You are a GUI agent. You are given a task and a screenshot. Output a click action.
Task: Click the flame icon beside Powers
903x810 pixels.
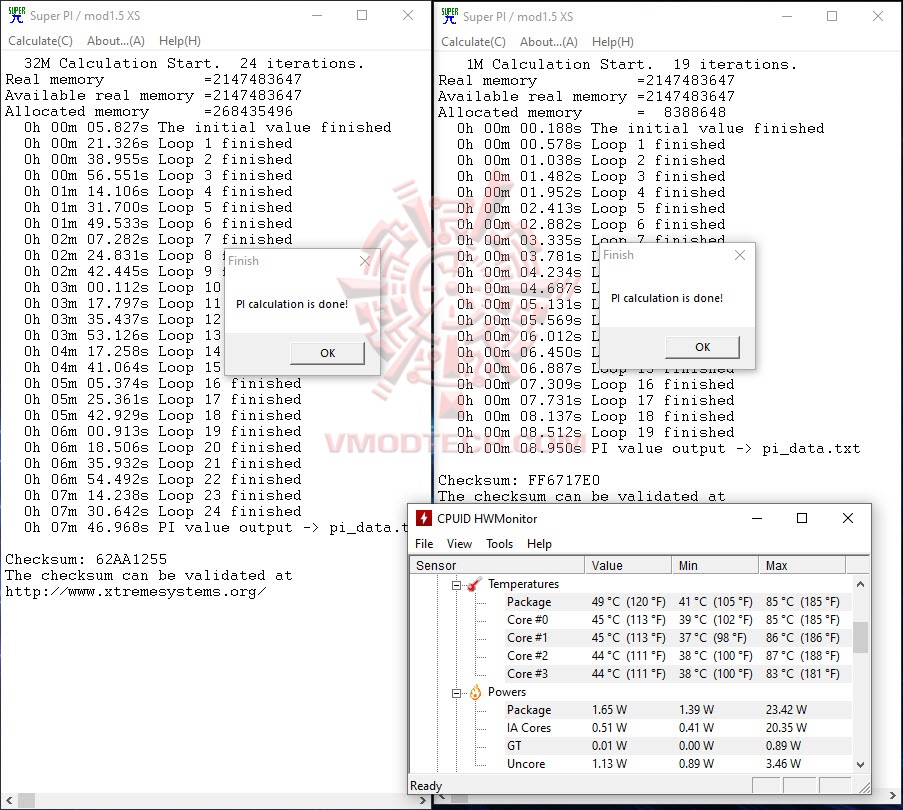[475, 692]
